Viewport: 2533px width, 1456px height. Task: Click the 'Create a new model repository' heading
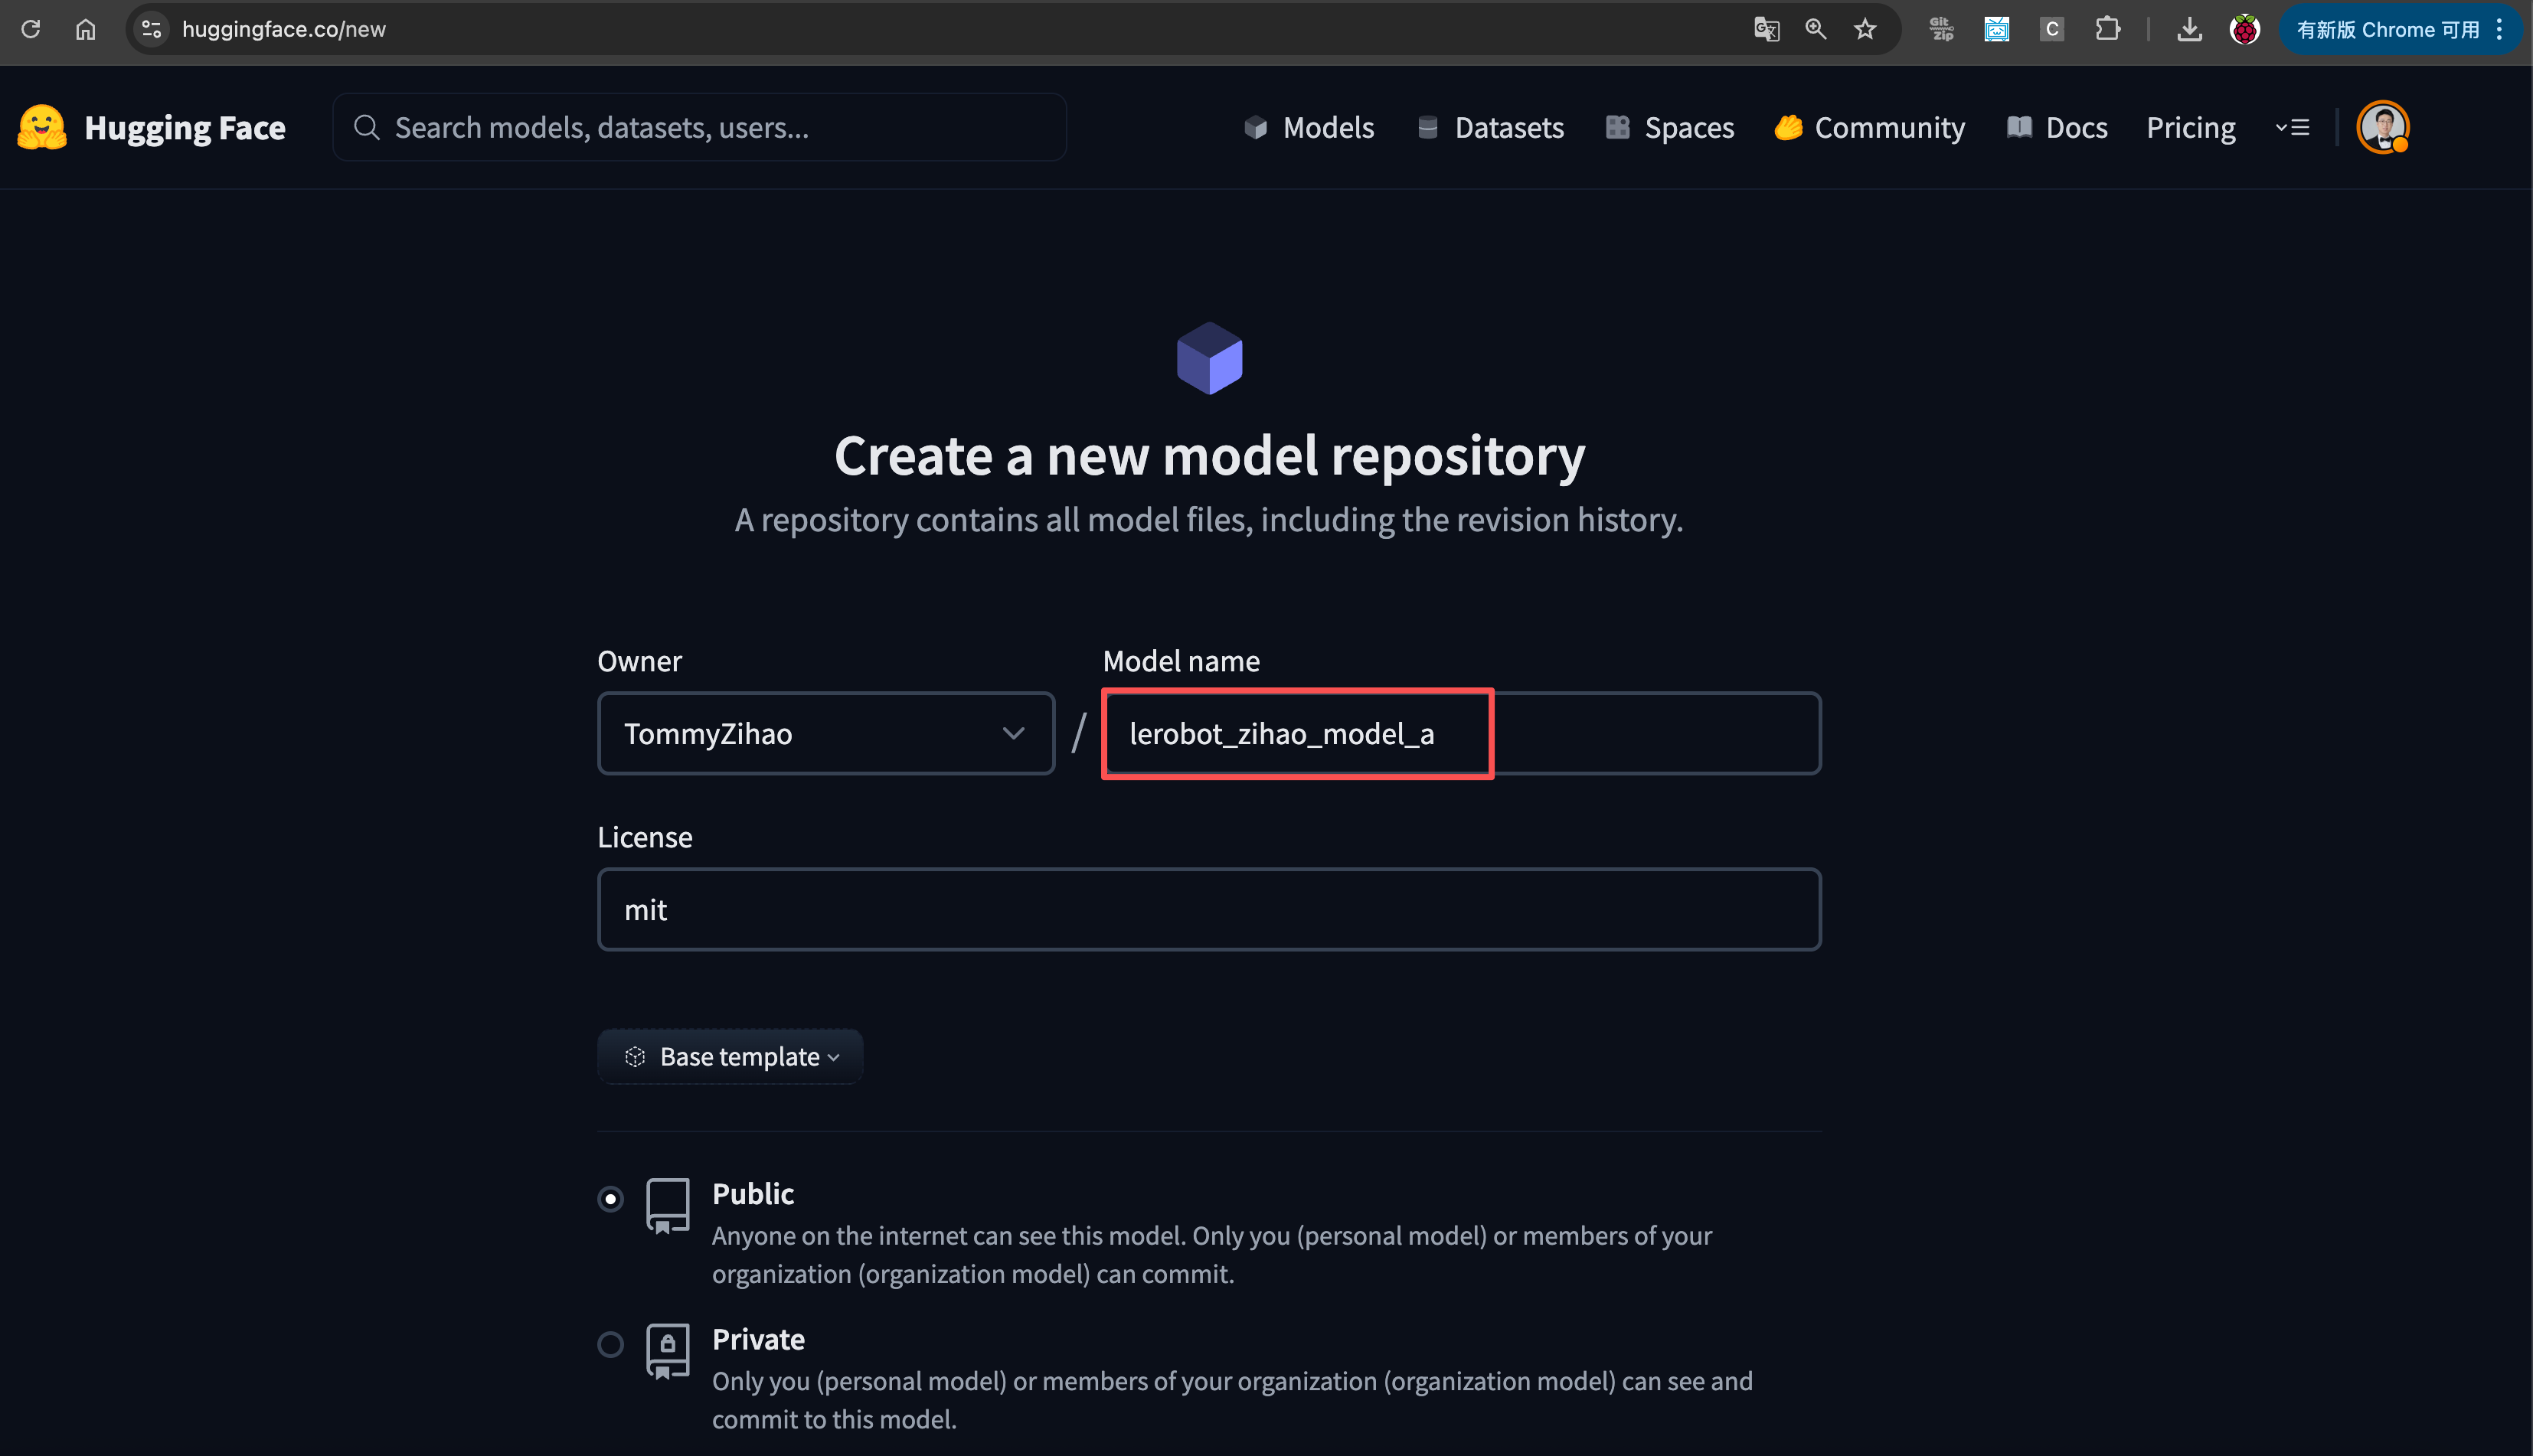[x=1210, y=455]
